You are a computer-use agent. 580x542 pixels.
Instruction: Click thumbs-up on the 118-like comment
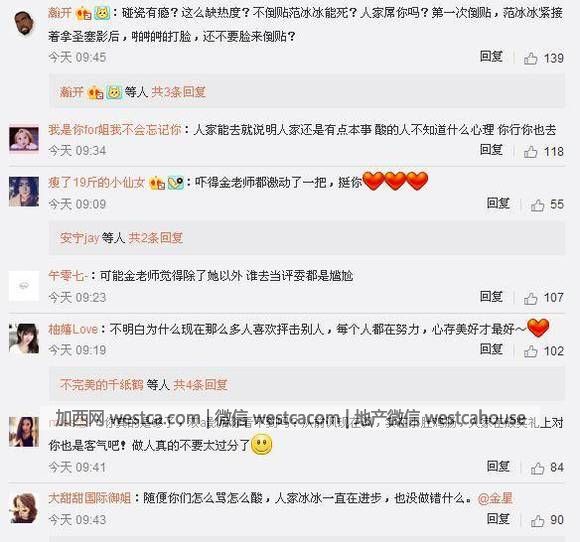pos(530,152)
